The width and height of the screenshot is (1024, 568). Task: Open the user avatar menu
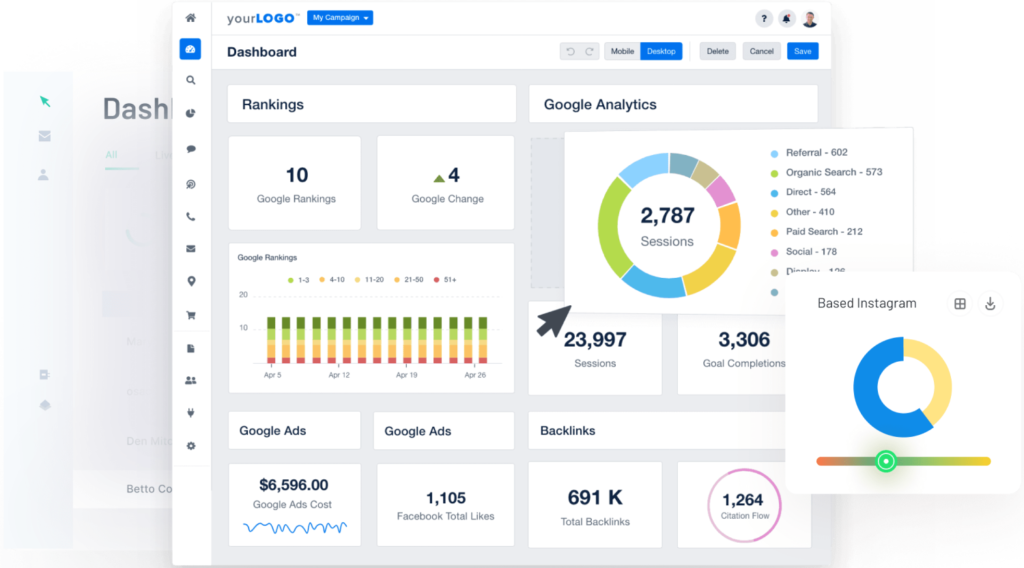810,19
